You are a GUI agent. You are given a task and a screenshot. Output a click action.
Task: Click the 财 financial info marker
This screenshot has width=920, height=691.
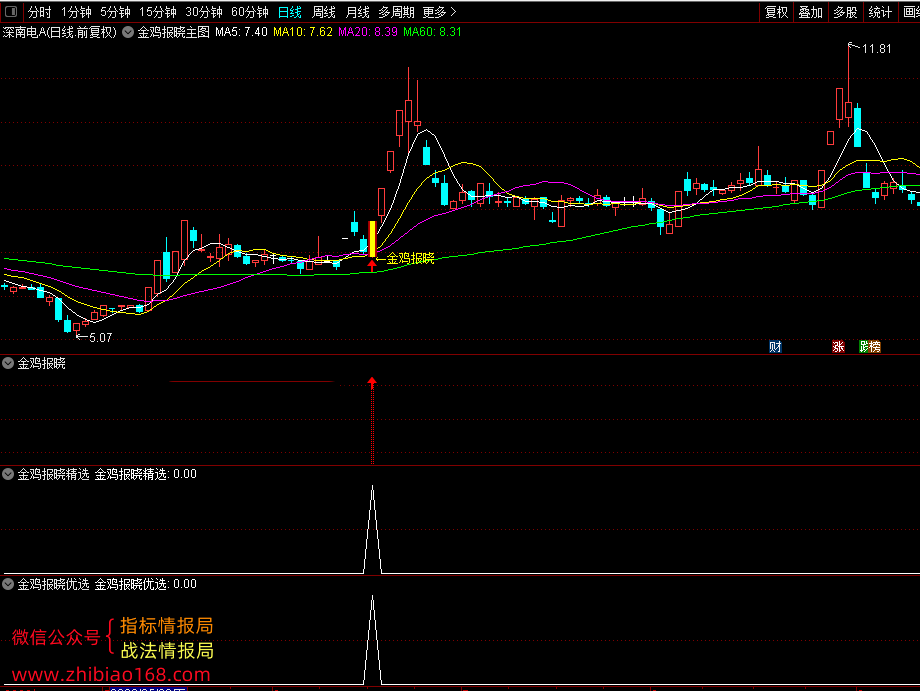pyautogui.click(x=775, y=347)
